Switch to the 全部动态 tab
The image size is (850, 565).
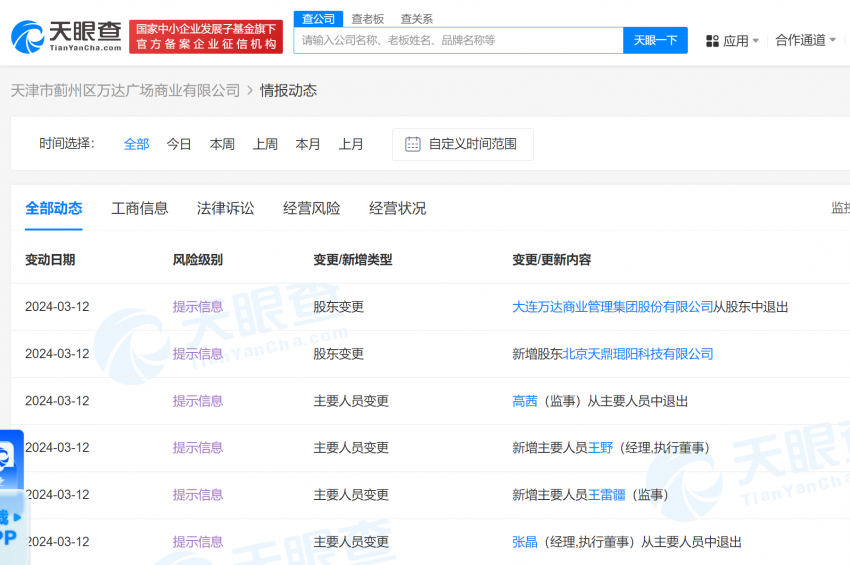pos(54,208)
